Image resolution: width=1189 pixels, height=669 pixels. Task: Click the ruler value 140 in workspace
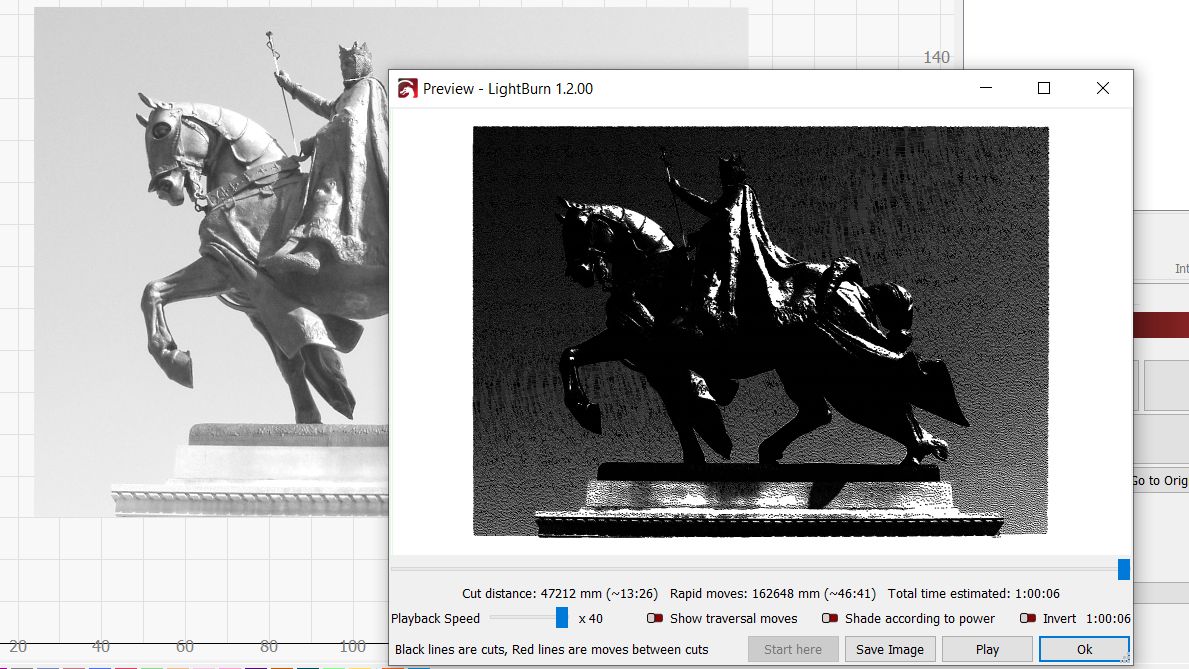click(x=936, y=57)
